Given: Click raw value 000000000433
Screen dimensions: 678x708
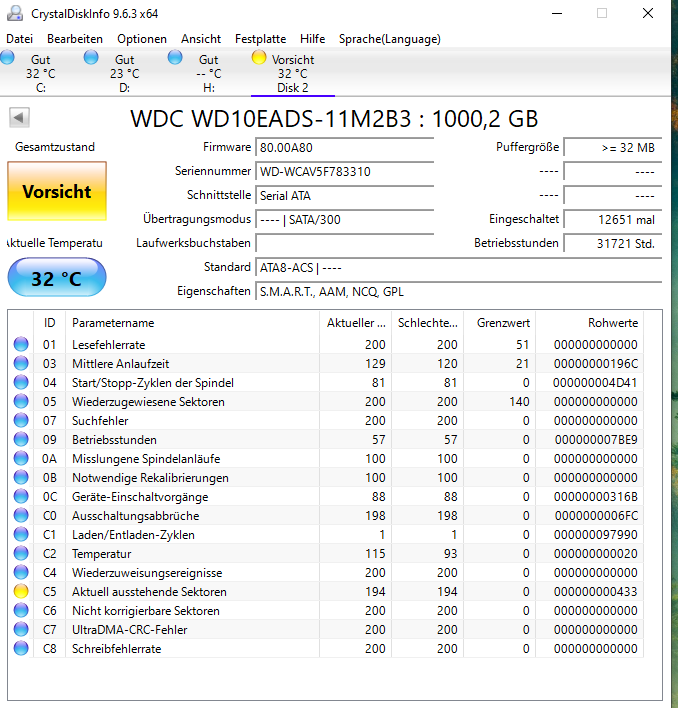Looking at the screenshot, I should 595,592.
